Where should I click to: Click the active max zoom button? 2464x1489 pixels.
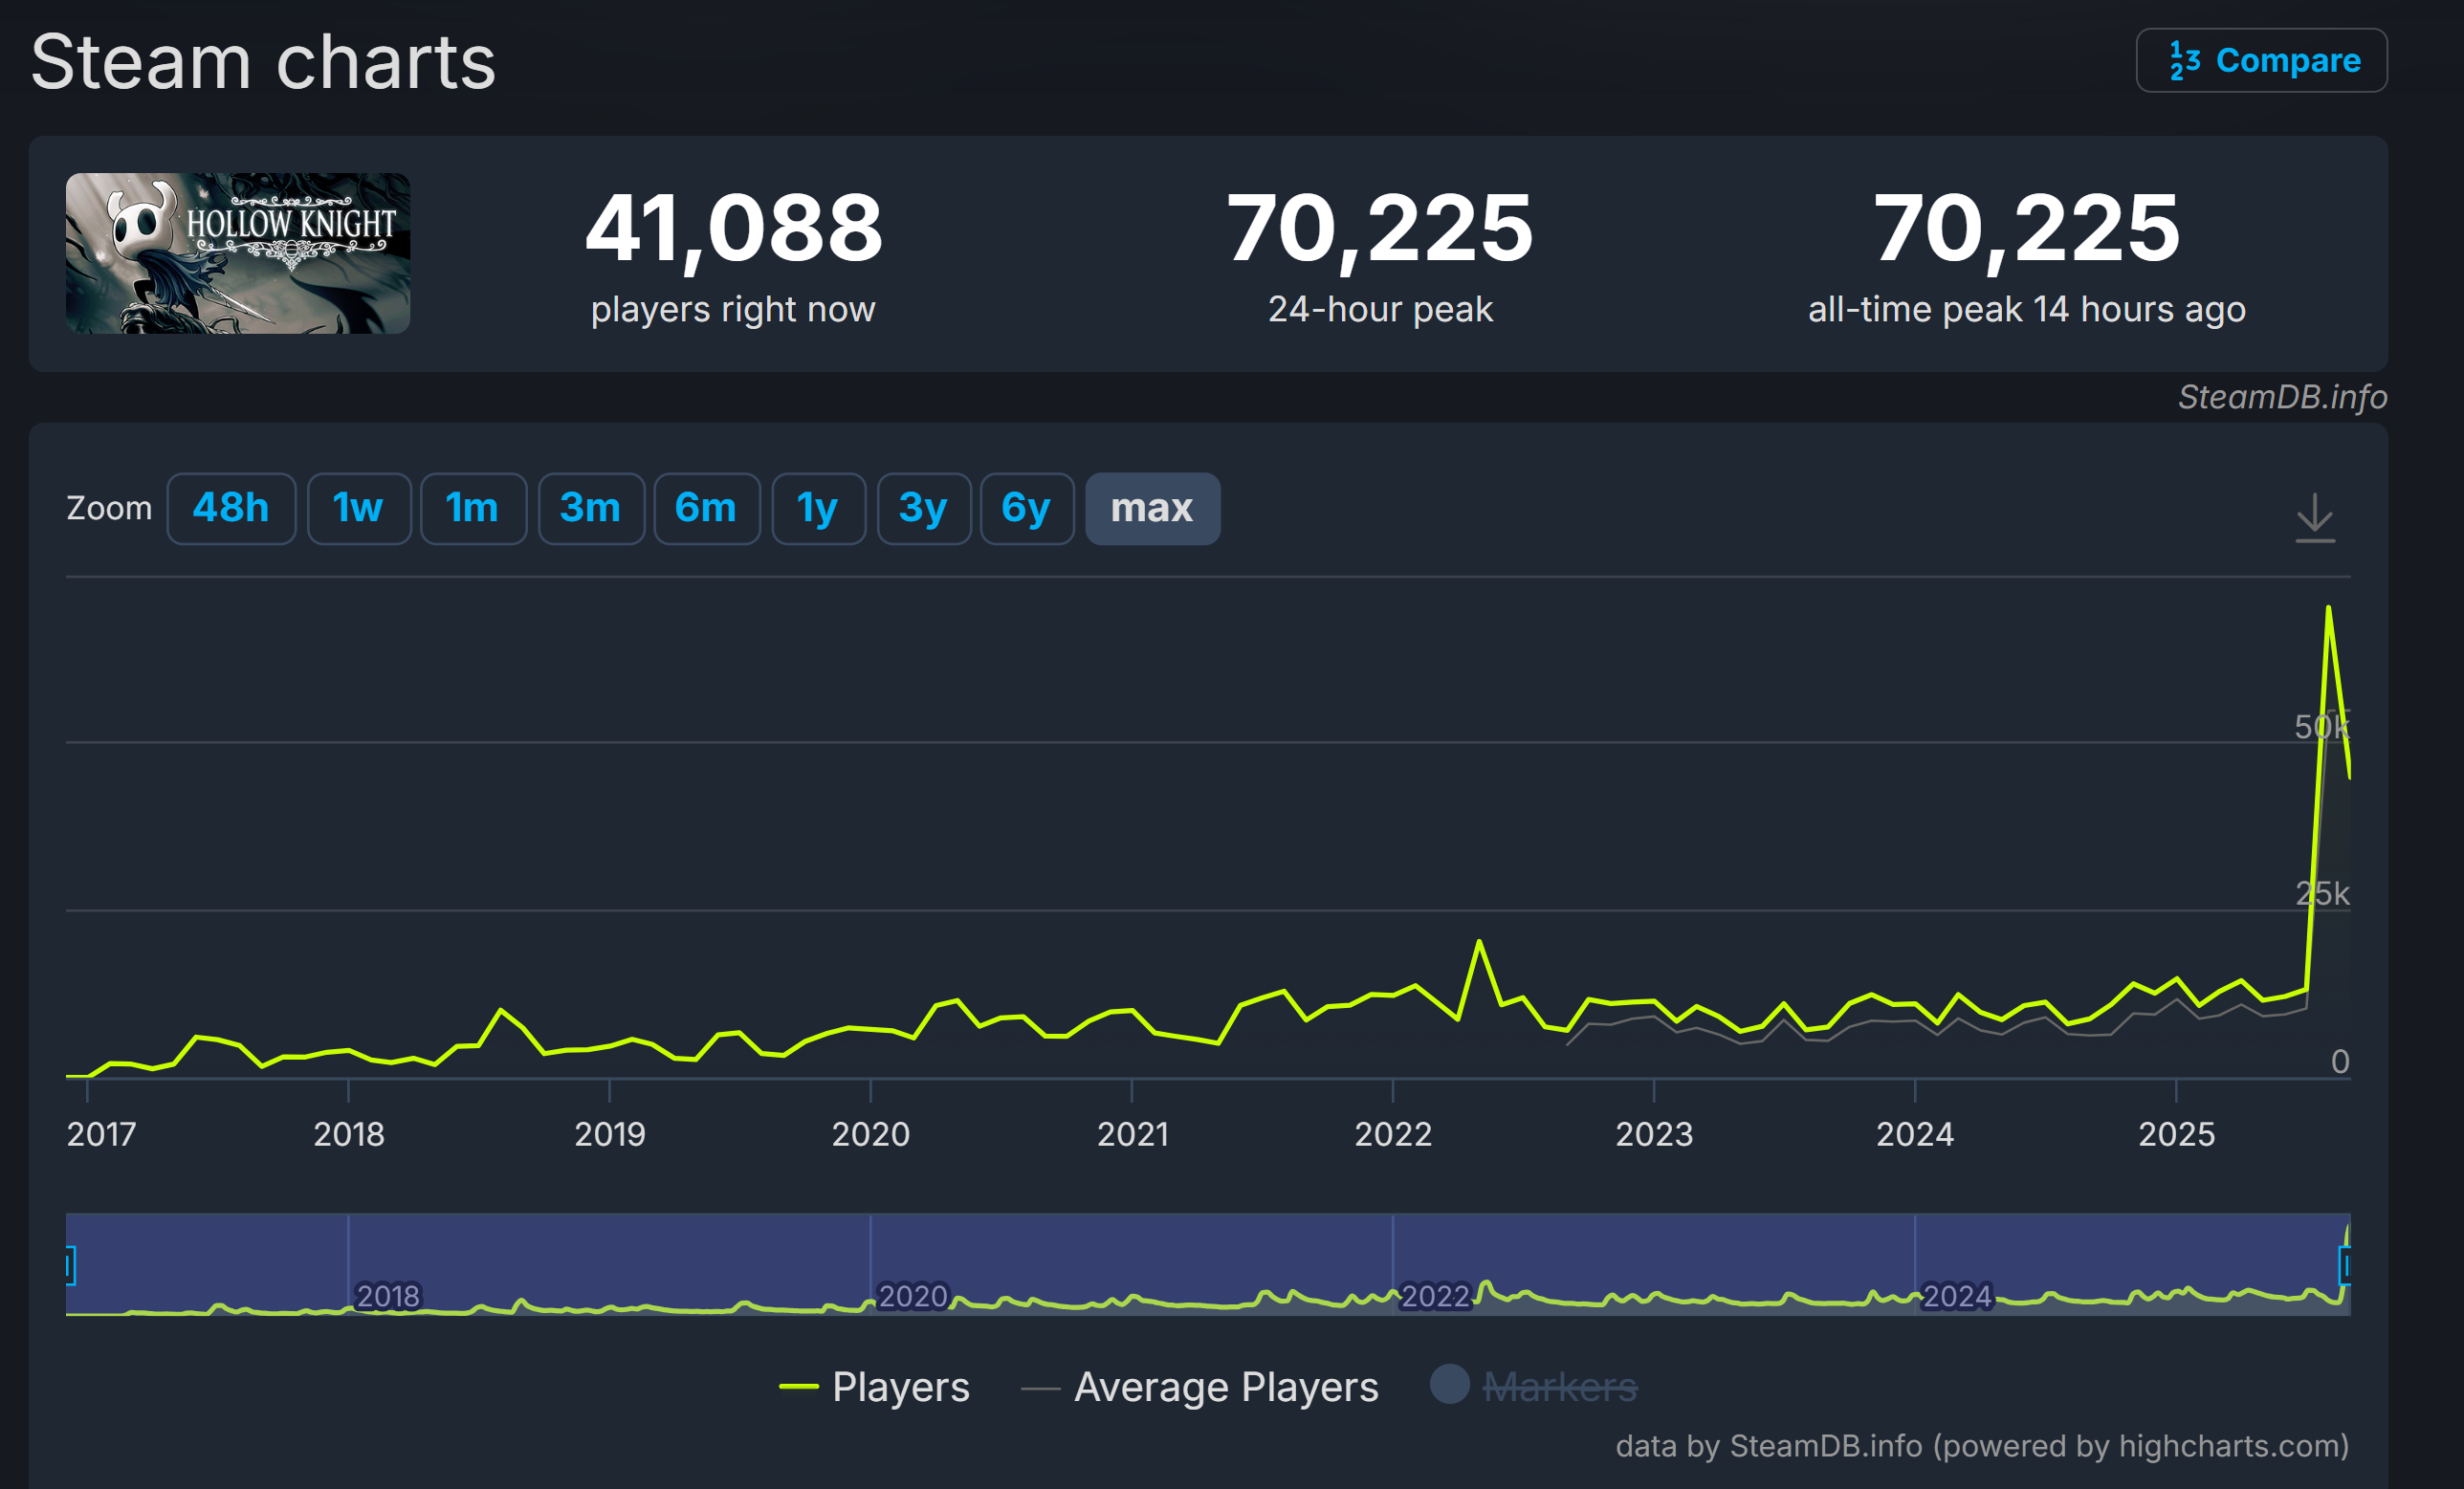pos(1152,508)
